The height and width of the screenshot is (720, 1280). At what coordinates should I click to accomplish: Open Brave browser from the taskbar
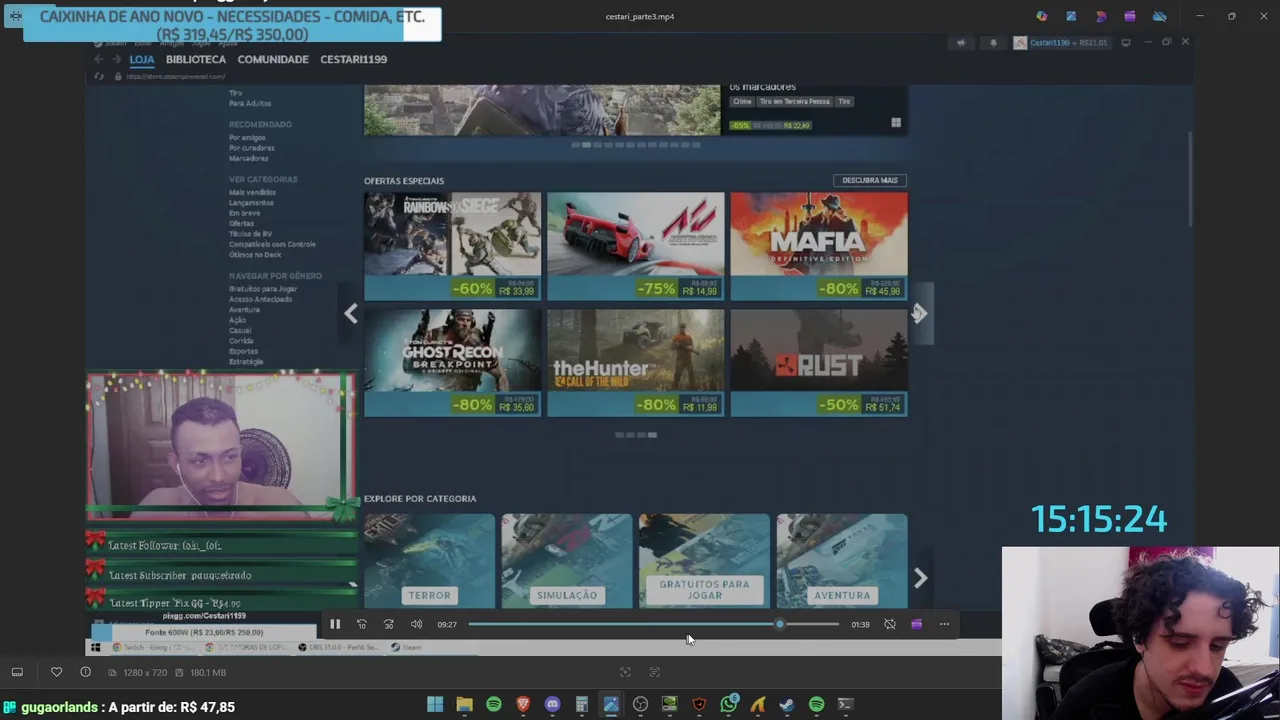(523, 704)
